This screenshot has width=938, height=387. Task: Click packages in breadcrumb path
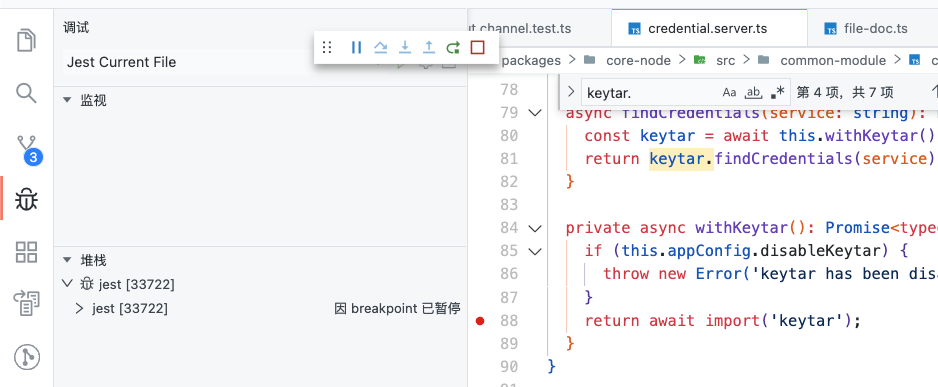532,60
